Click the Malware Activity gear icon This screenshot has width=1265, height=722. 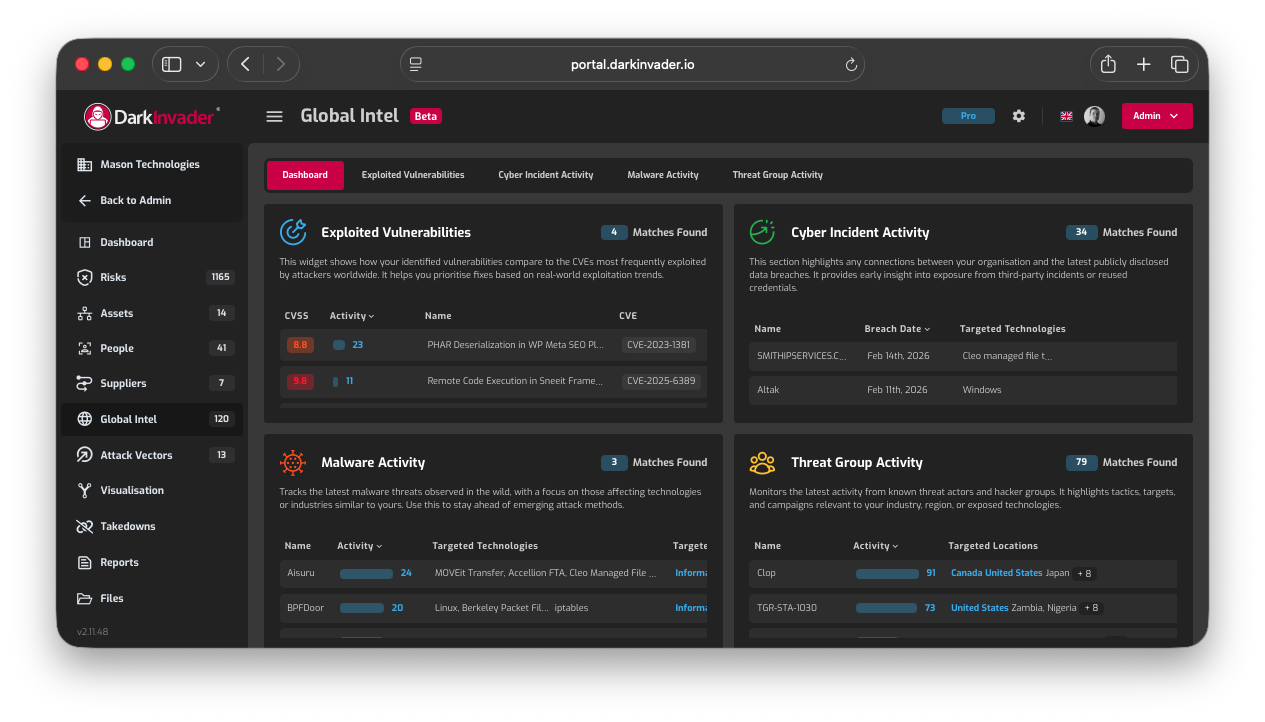[292, 462]
